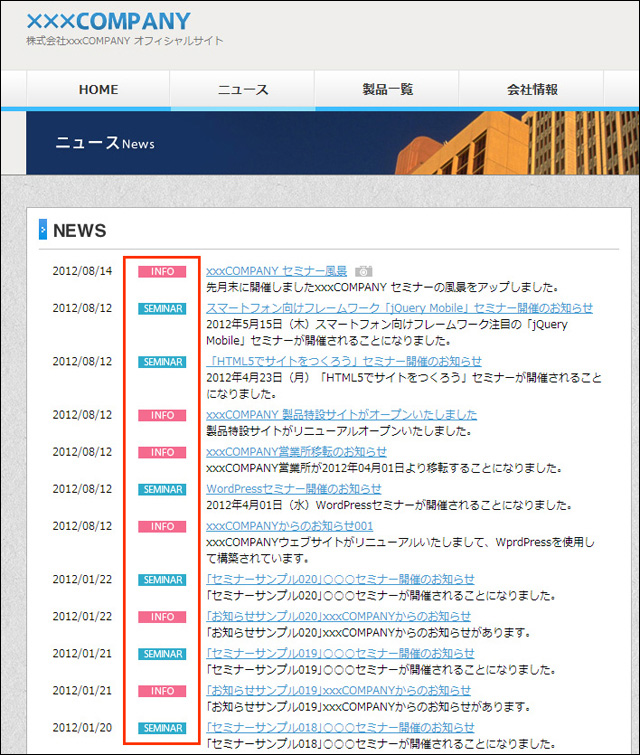Open the jQuery Mobile セミナー開催のお知らせ link

pyautogui.click(x=399, y=308)
